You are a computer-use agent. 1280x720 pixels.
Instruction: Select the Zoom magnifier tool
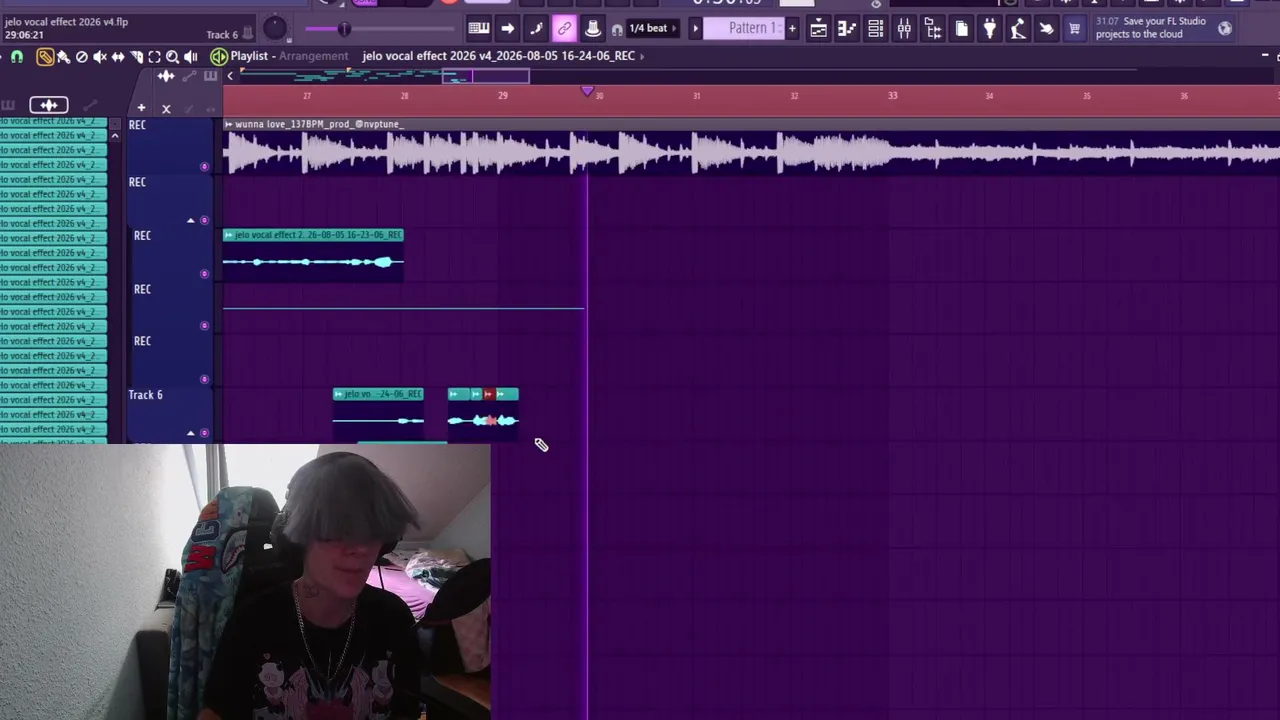click(x=172, y=57)
